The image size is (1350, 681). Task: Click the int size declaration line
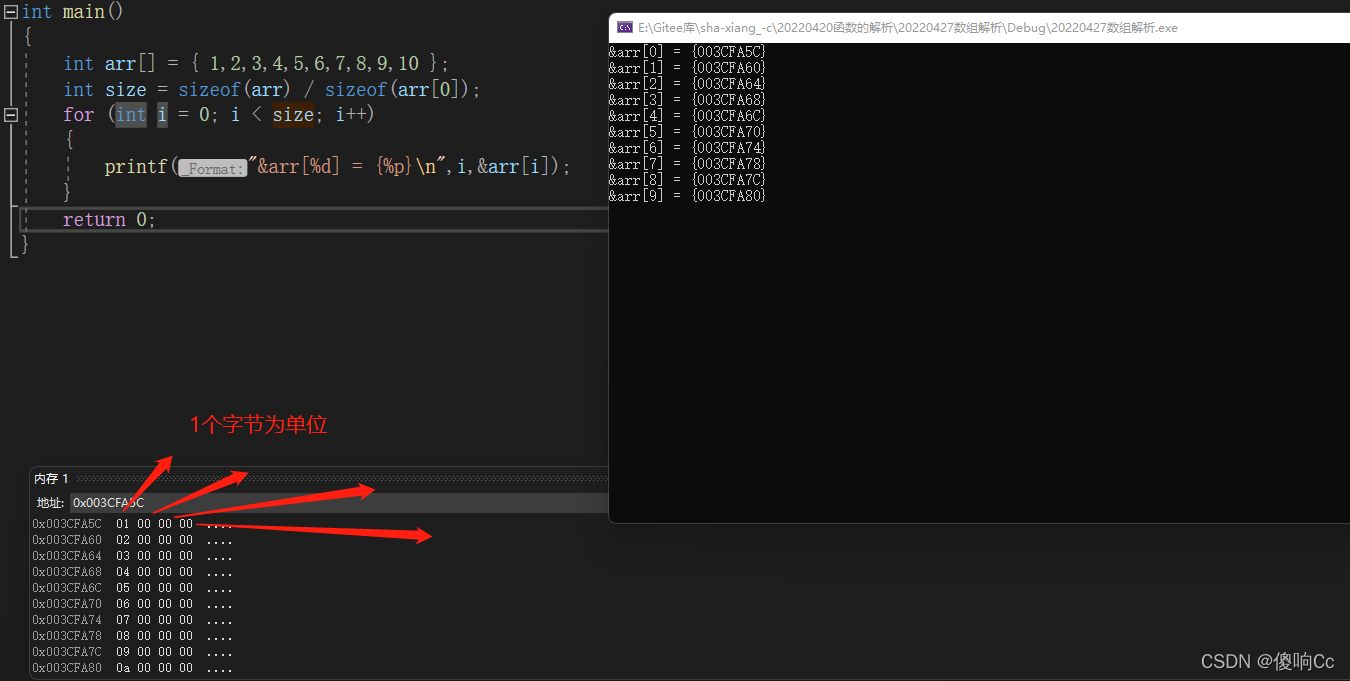pyautogui.click(x=272, y=90)
